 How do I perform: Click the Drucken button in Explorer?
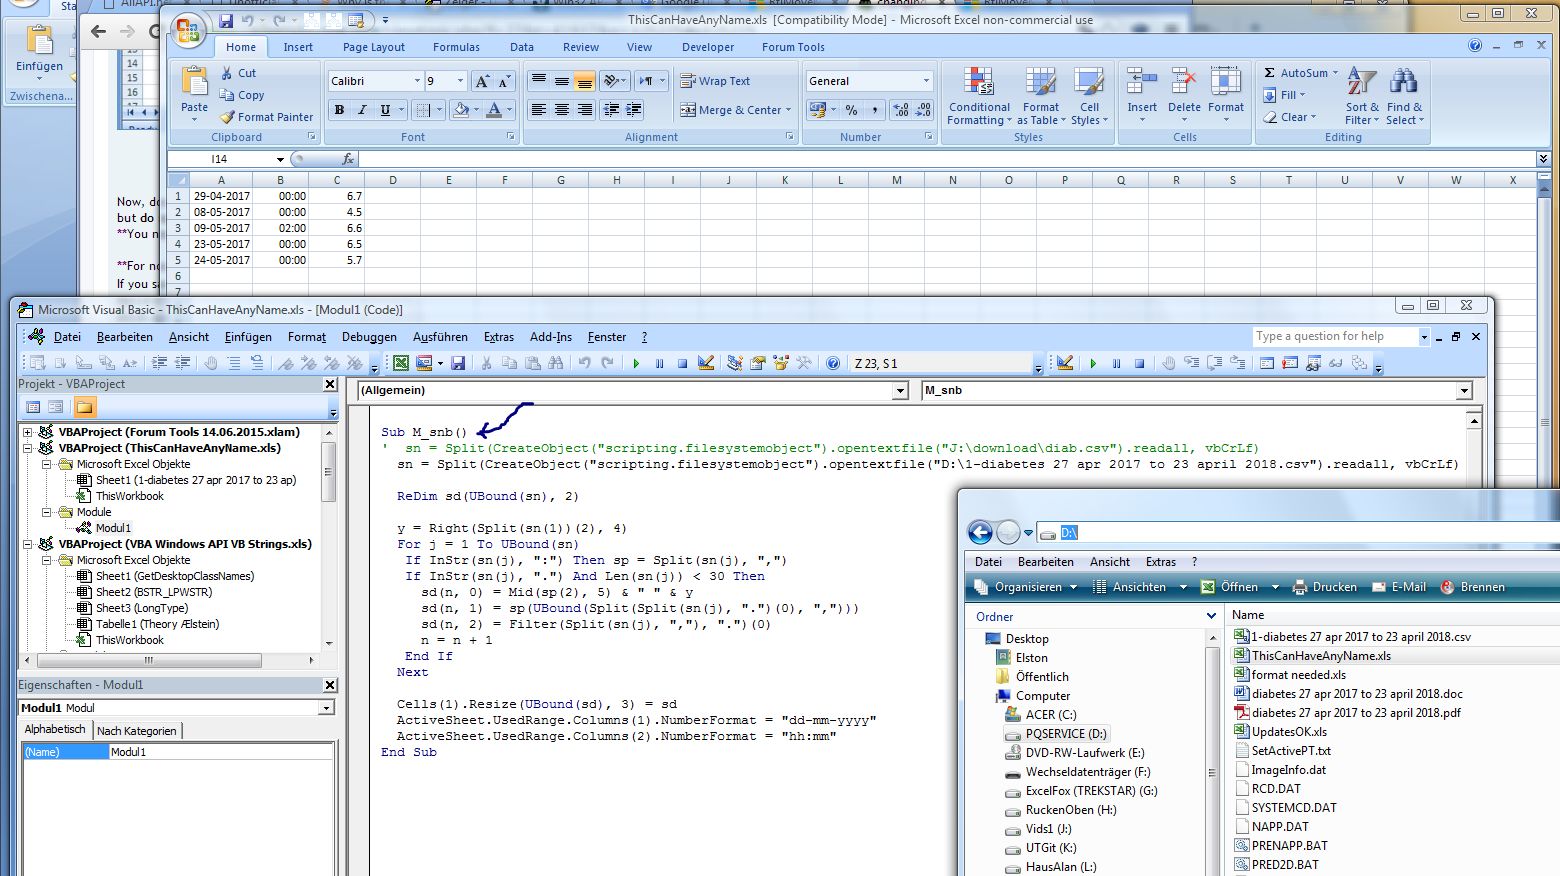[x=1325, y=587]
